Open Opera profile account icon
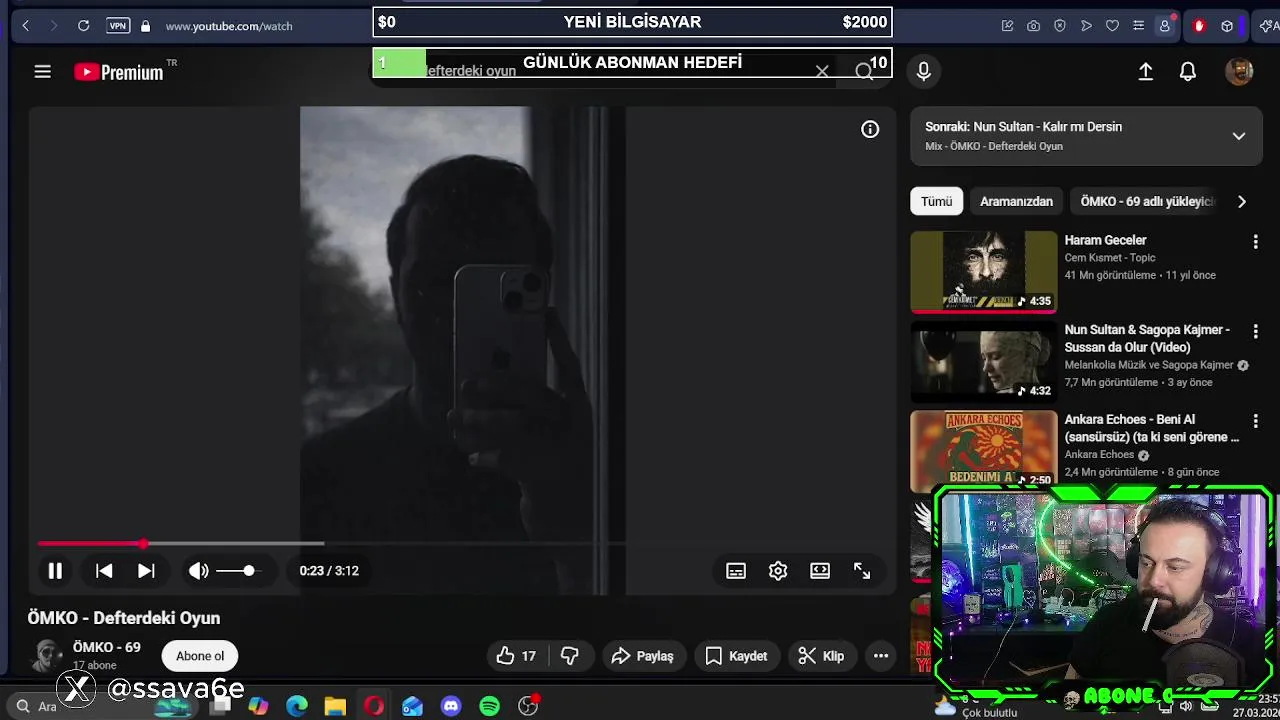 [x=1164, y=26]
